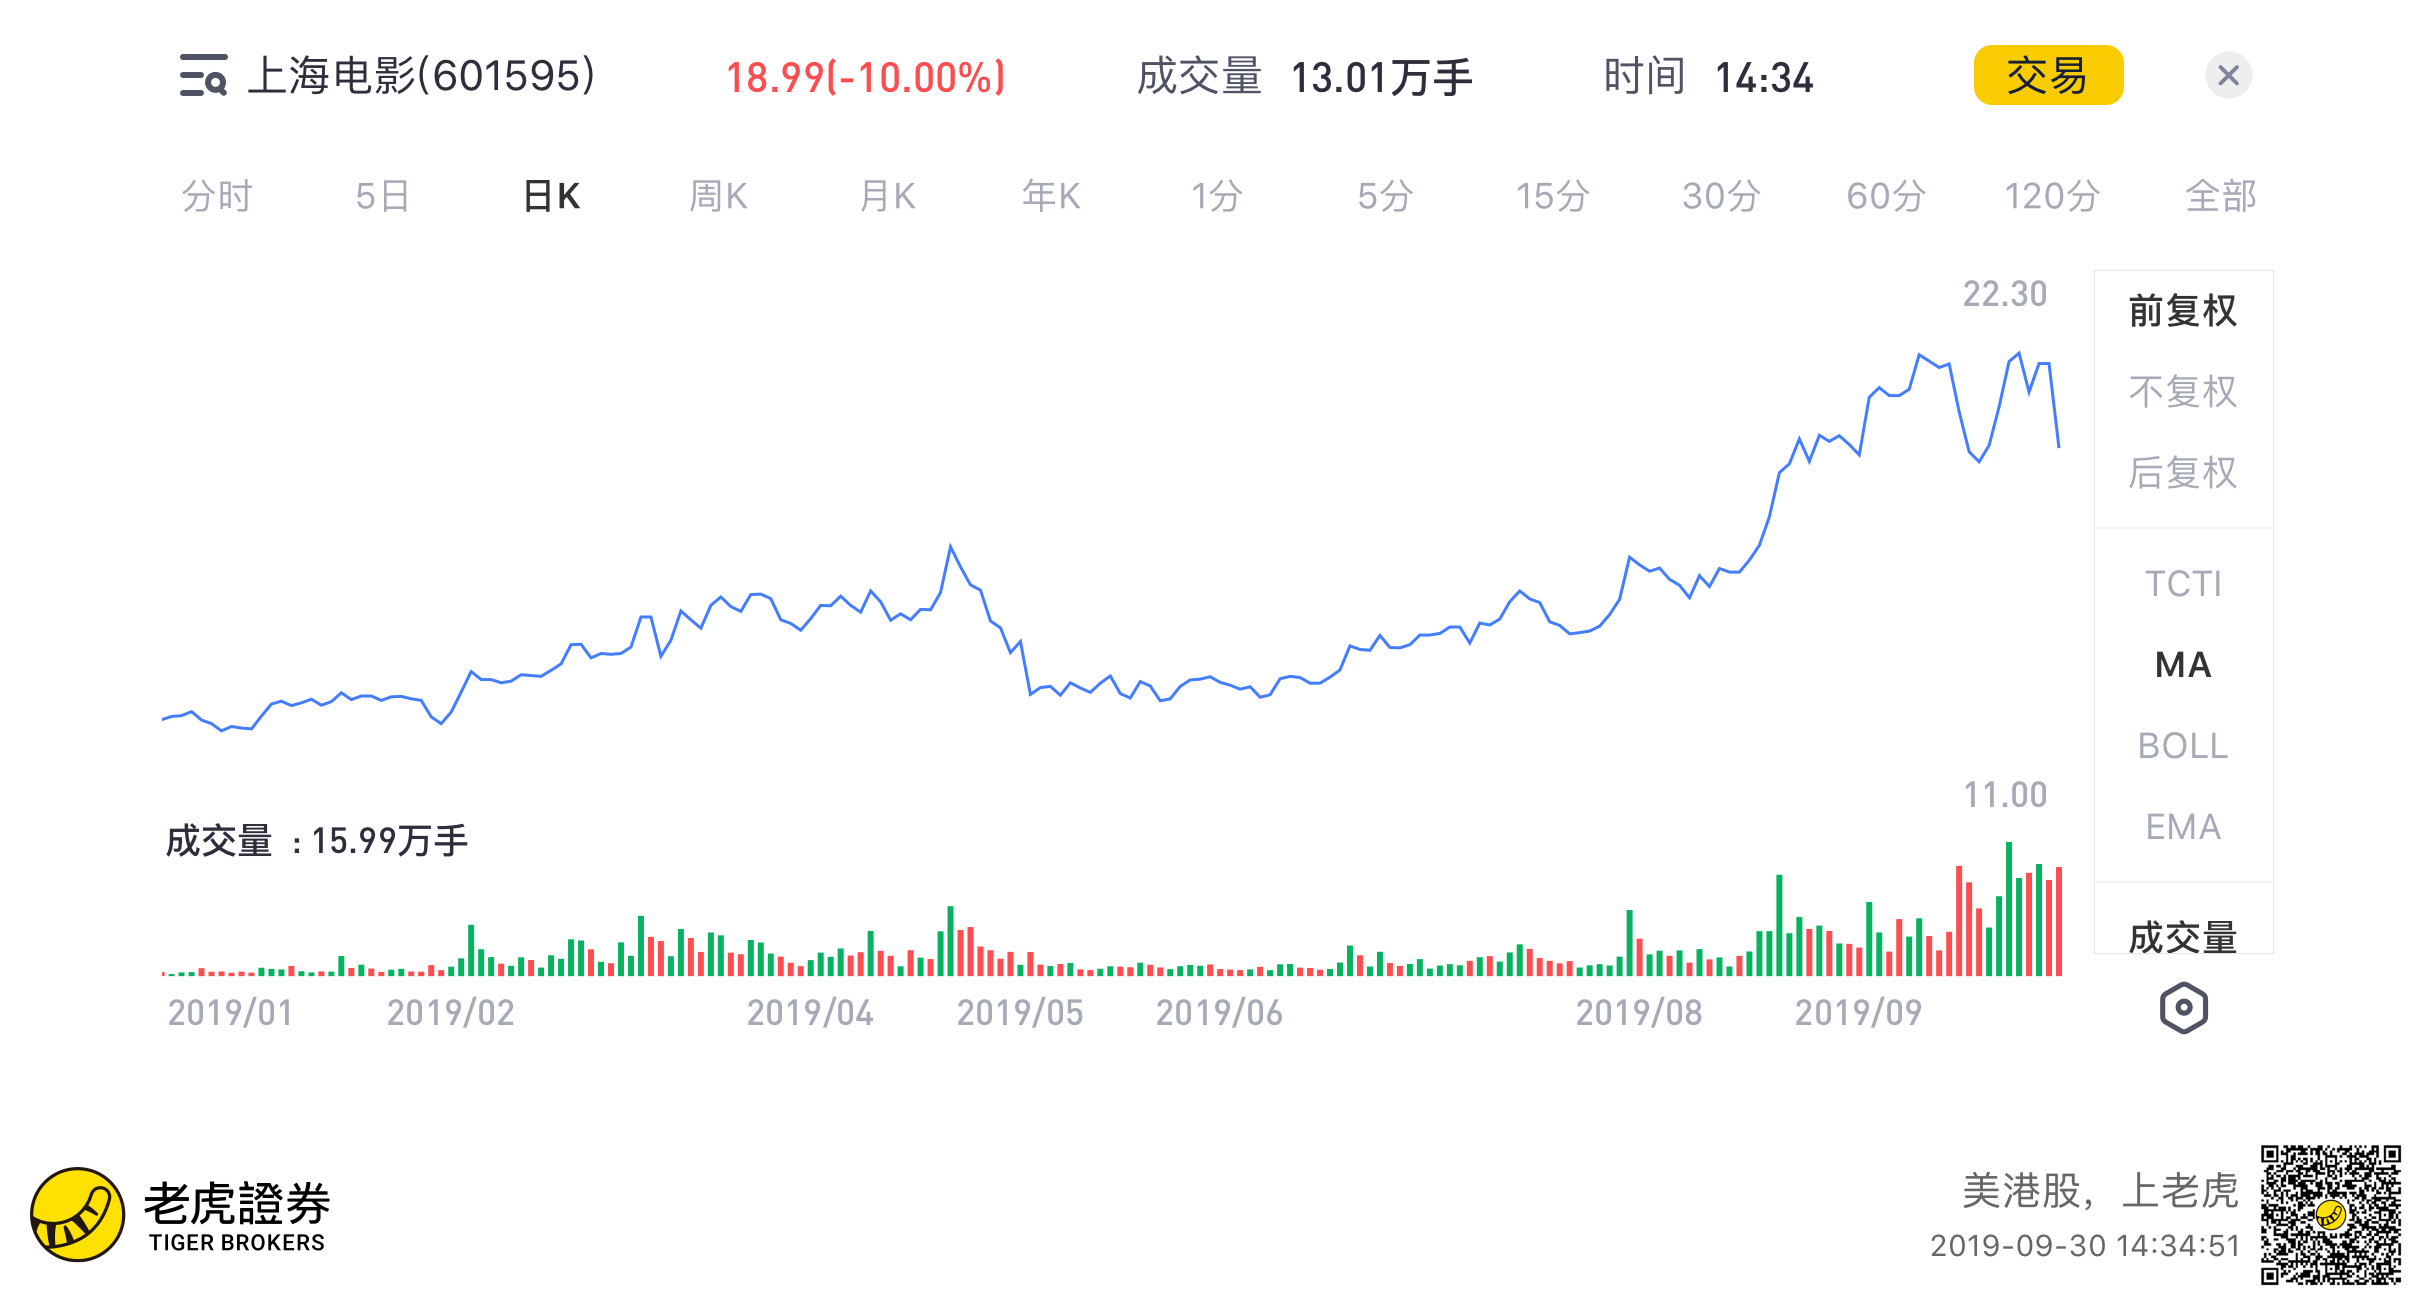Screen dimensions: 2436x1305
Task: Open the 月K monthly chart tab
Action: pos(887,196)
